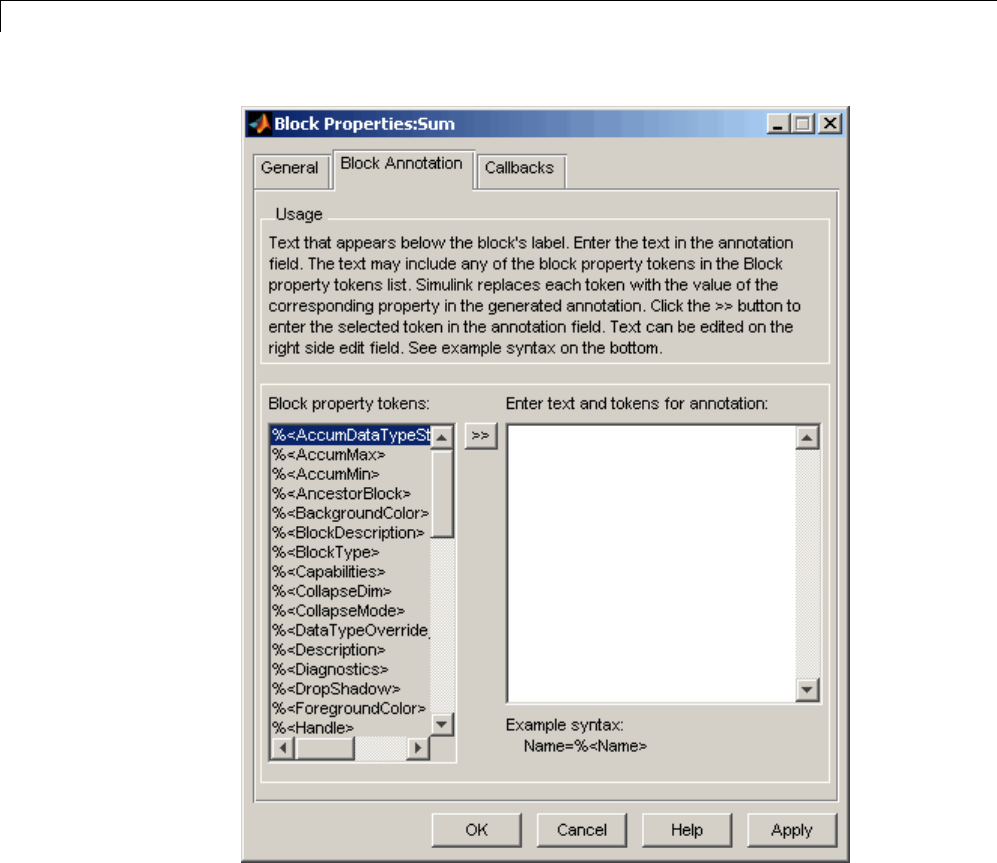Viewport: 997px width, 863px height.
Task: Cancel the Block Properties dialog
Action: pyautogui.click(x=582, y=830)
